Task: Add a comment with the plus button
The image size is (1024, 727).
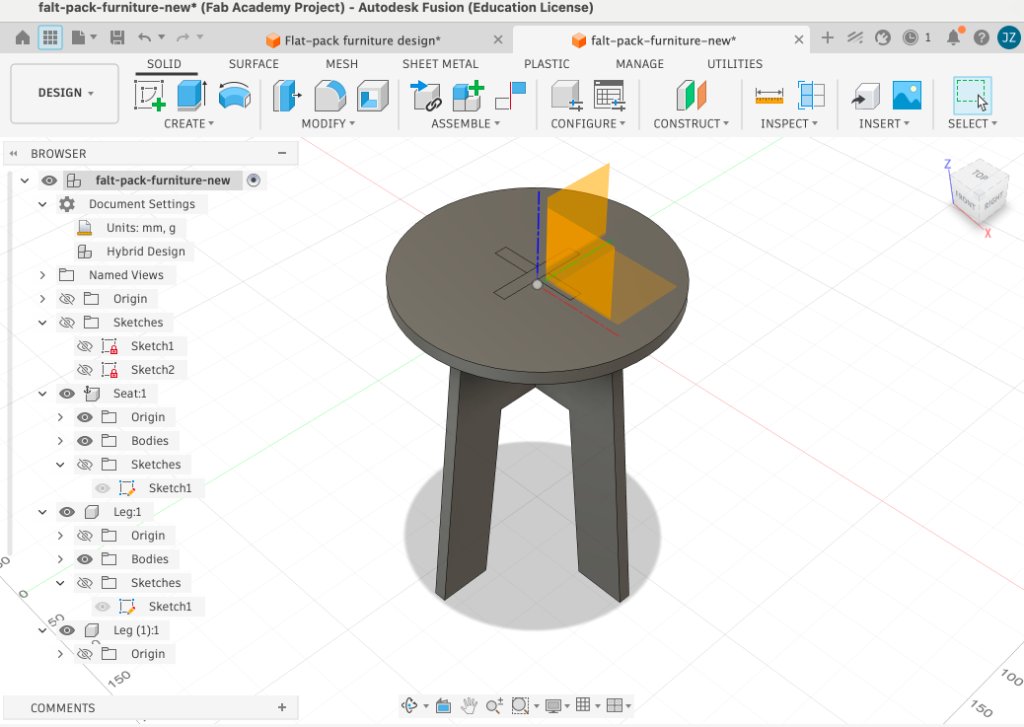Action: click(282, 707)
